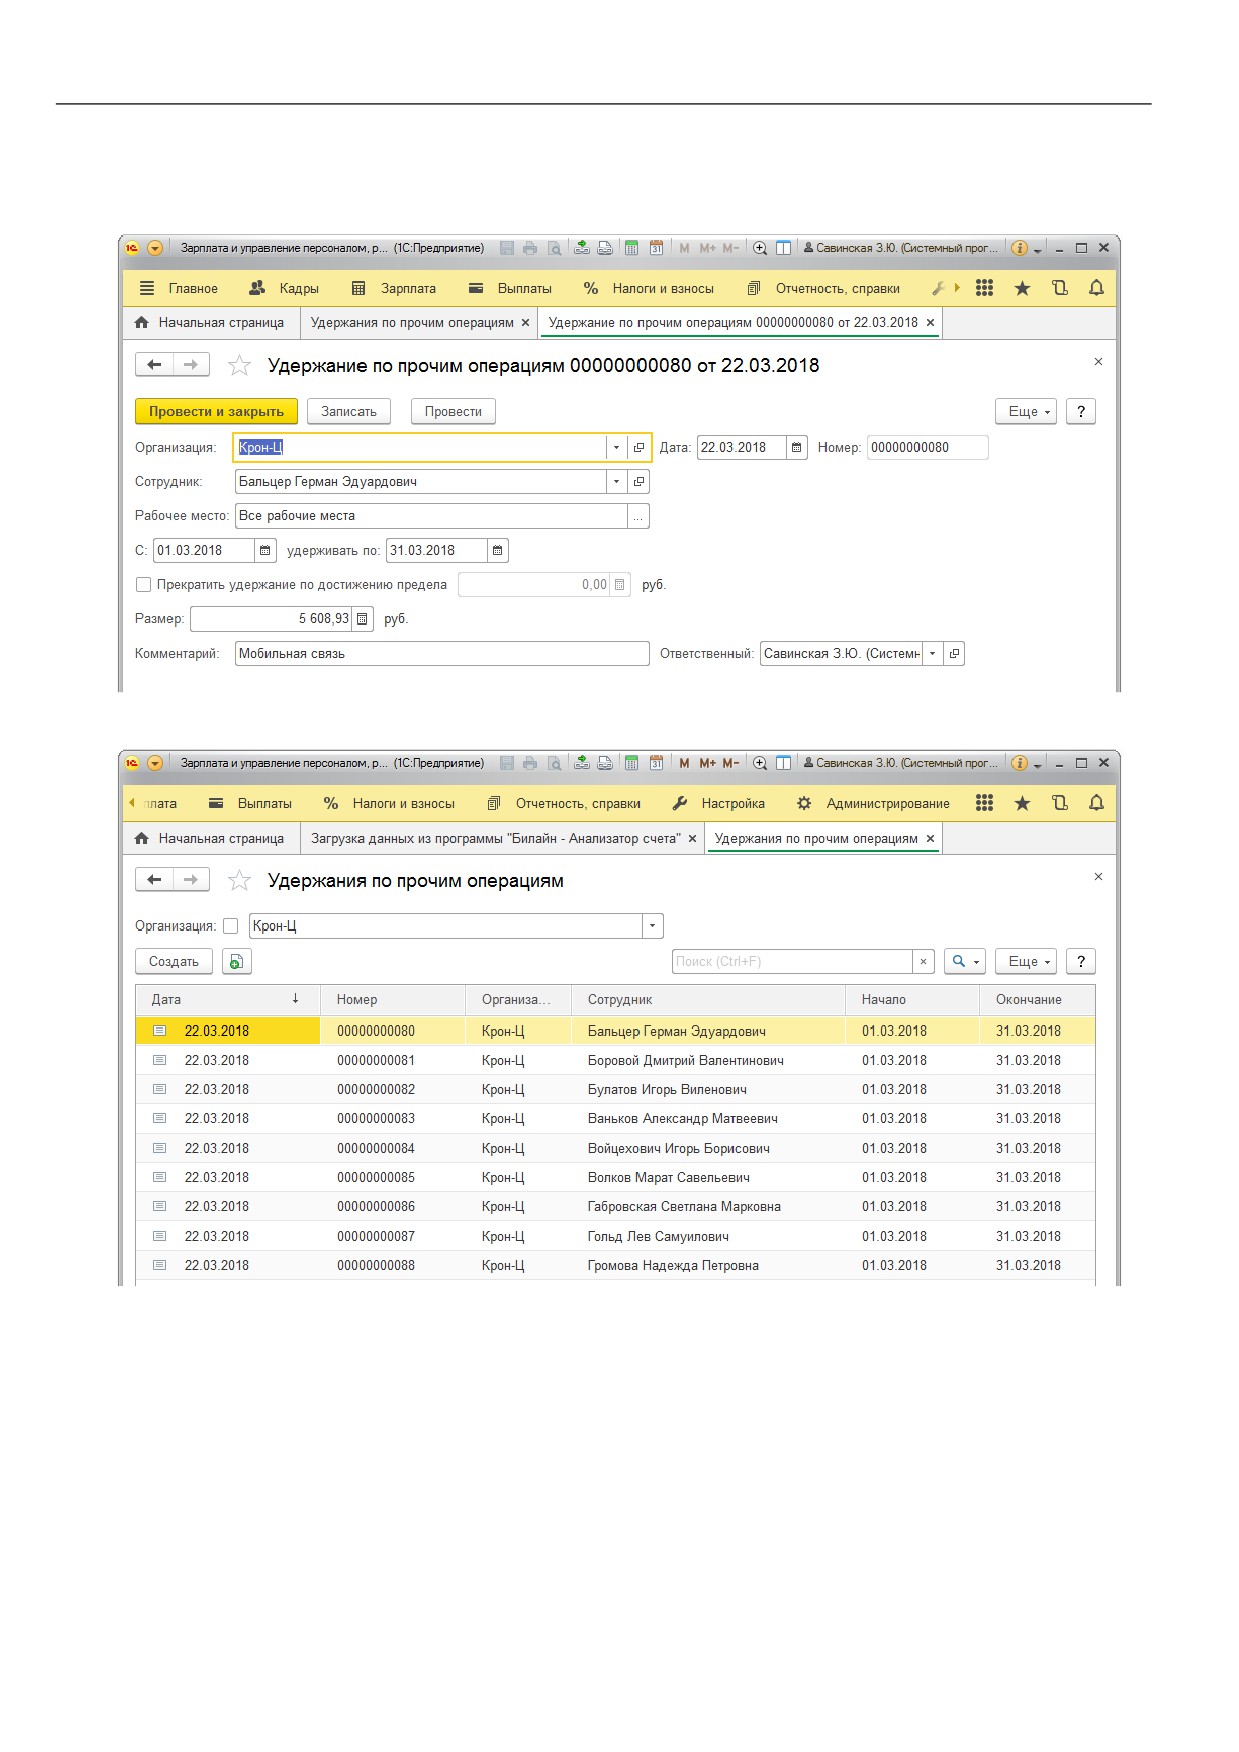Click Провести button

(453, 411)
